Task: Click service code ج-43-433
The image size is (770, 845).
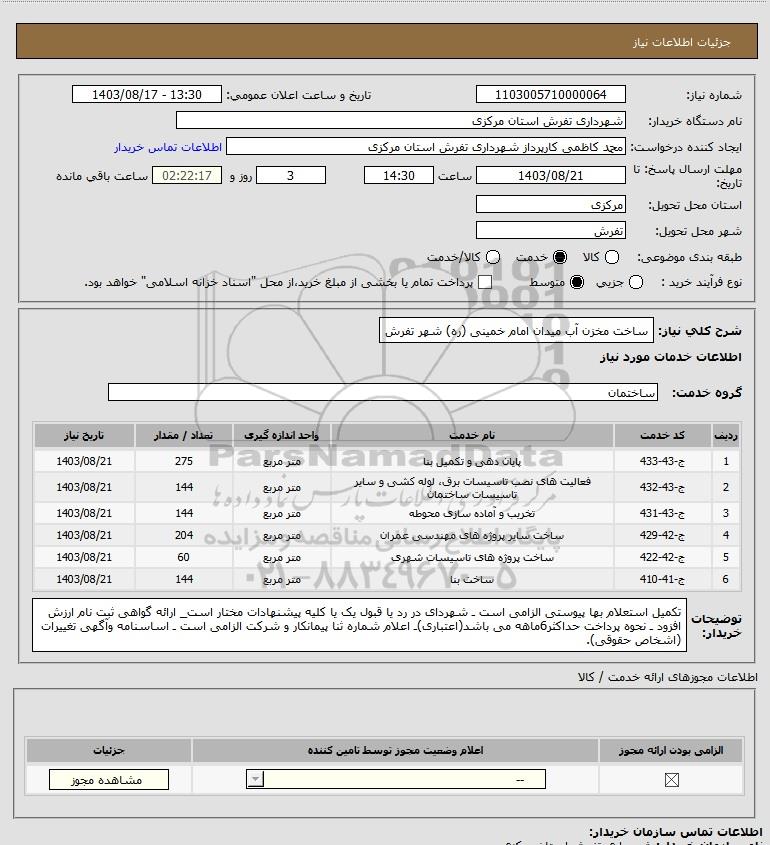Action: (x=662, y=461)
